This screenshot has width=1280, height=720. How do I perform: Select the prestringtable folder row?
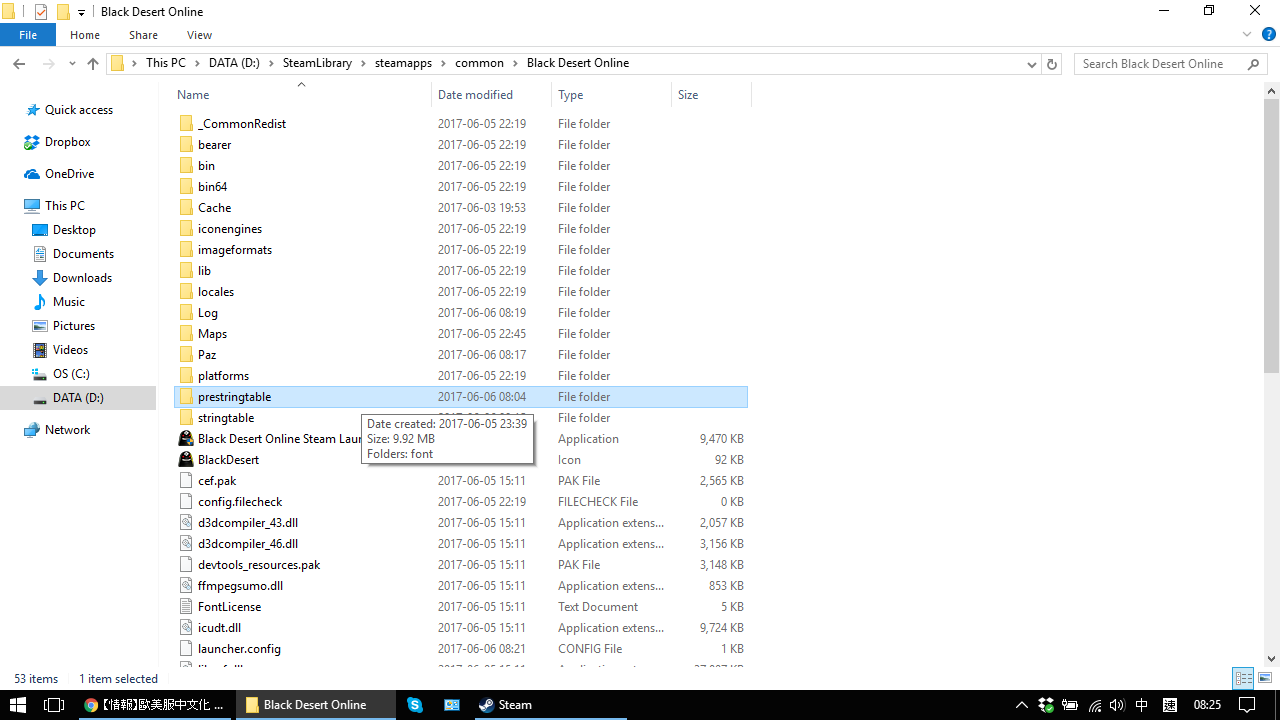pyautogui.click(x=461, y=397)
